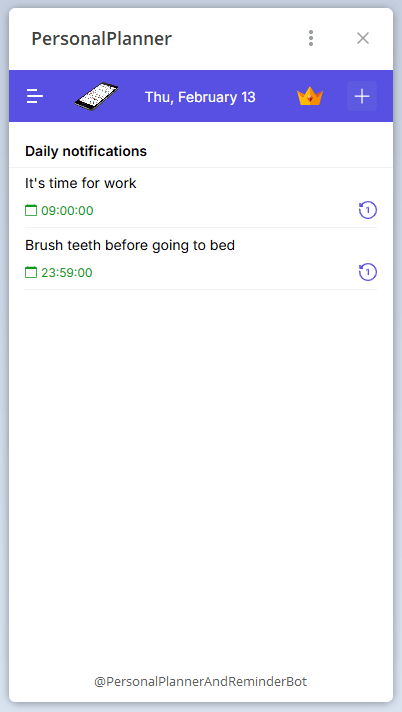Click calendar icon beside 09:00:00
Viewport: 402px width, 712px height.
(31, 211)
